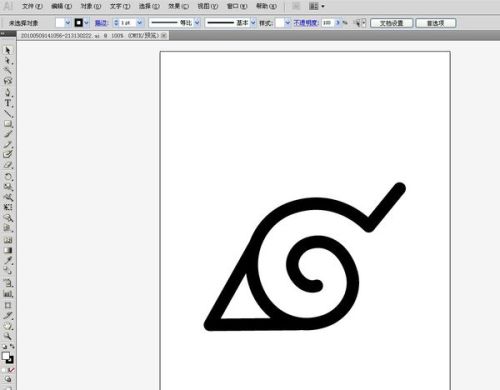The height and width of the screenshot is (390, 500).
Task: Open the Arrange Documents dropdown
Action: point(316,6)
